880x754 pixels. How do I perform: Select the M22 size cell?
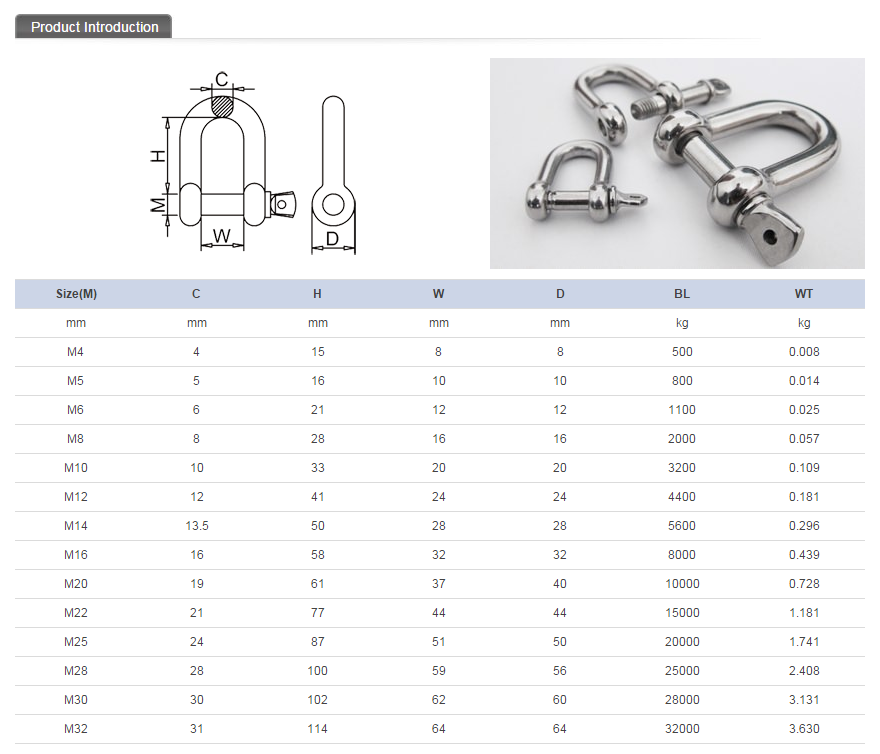point(76,613)
